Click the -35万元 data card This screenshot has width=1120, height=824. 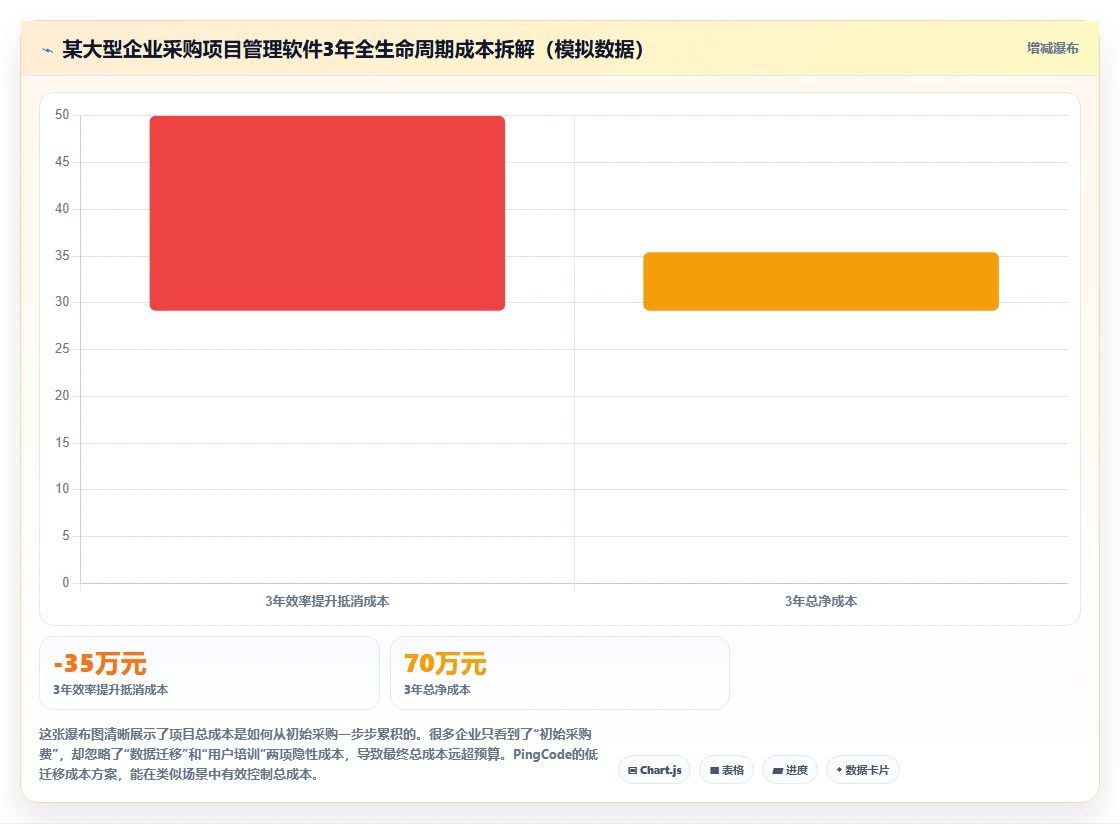(x=209, y=673)
